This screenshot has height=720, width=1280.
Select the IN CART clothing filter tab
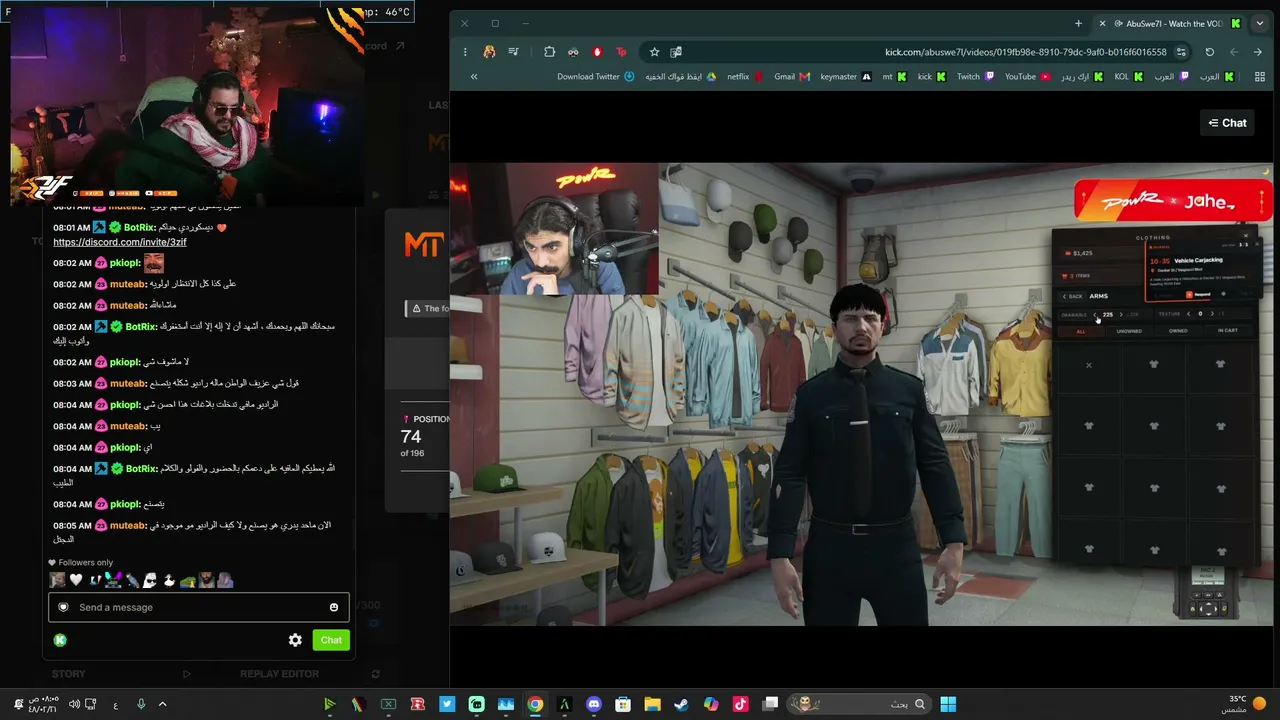[1227, 331]
